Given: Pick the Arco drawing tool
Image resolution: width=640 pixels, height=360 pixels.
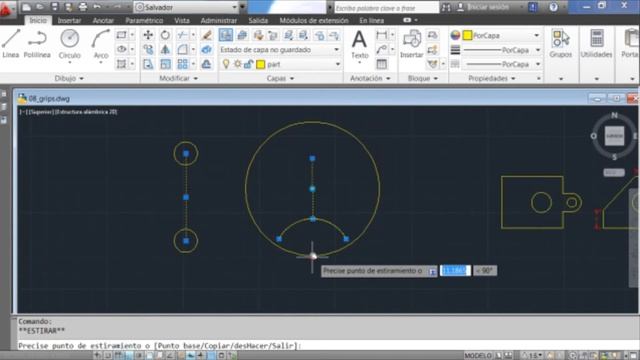Looking at the screenshot, I should coord(100,44).
